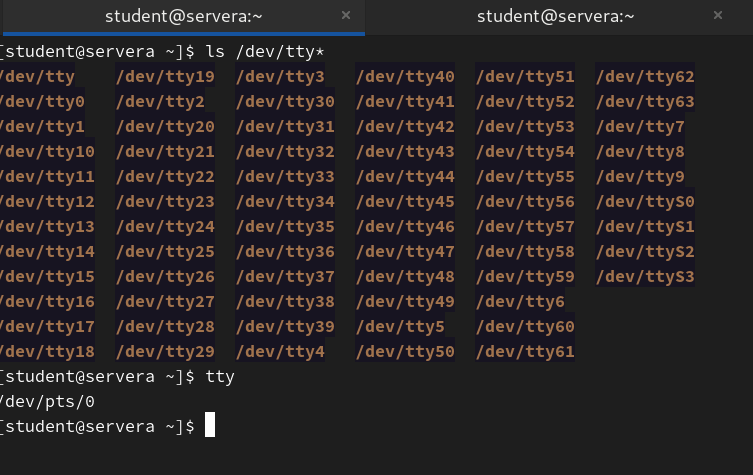The width and height of the screenshot is (753, 475).
Task: Click the /dev/tty45 entry
Action: (x=405, y=201)
